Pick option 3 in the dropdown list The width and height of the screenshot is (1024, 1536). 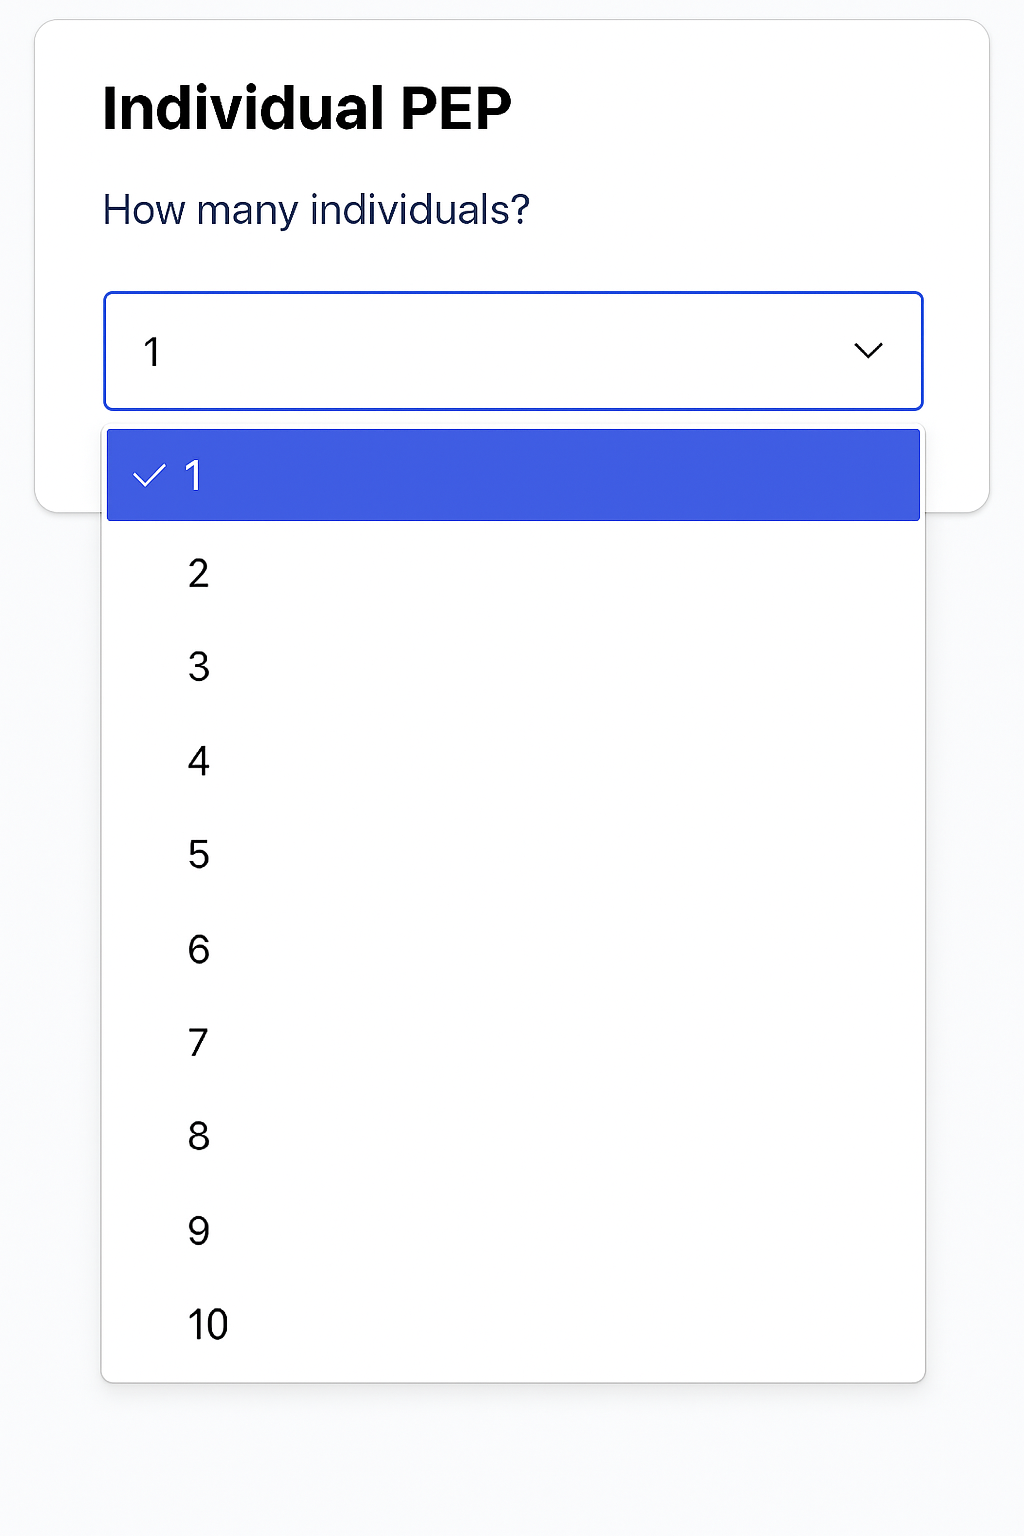tap(199, 667)
